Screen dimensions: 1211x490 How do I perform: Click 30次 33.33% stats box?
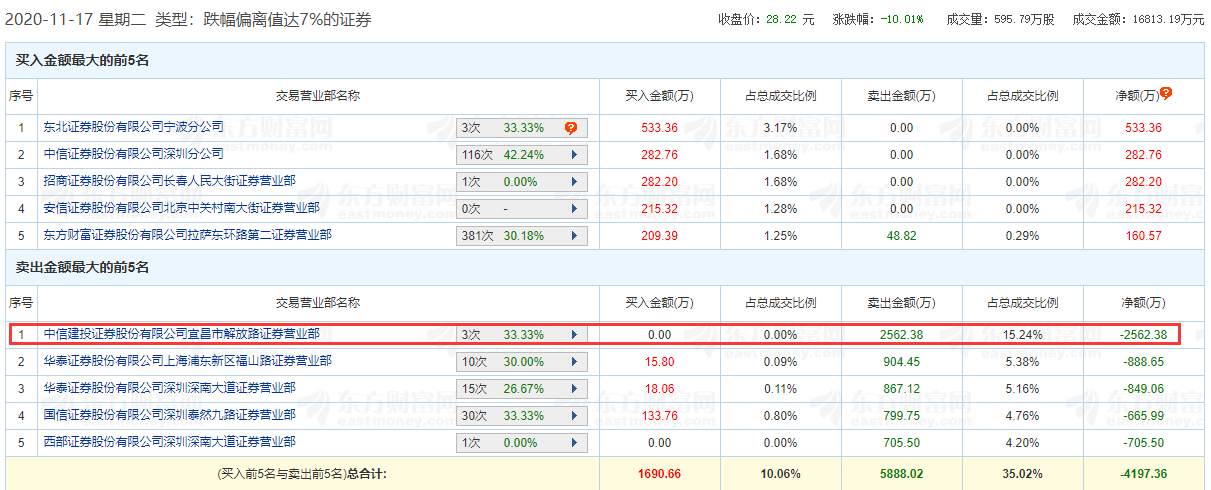tap(522, 416)
